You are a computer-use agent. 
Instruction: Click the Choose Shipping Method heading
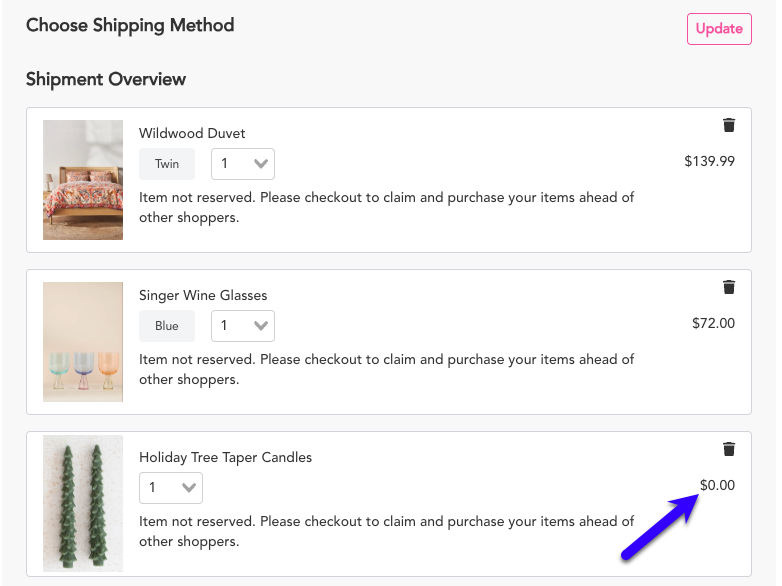coord(130,25)
